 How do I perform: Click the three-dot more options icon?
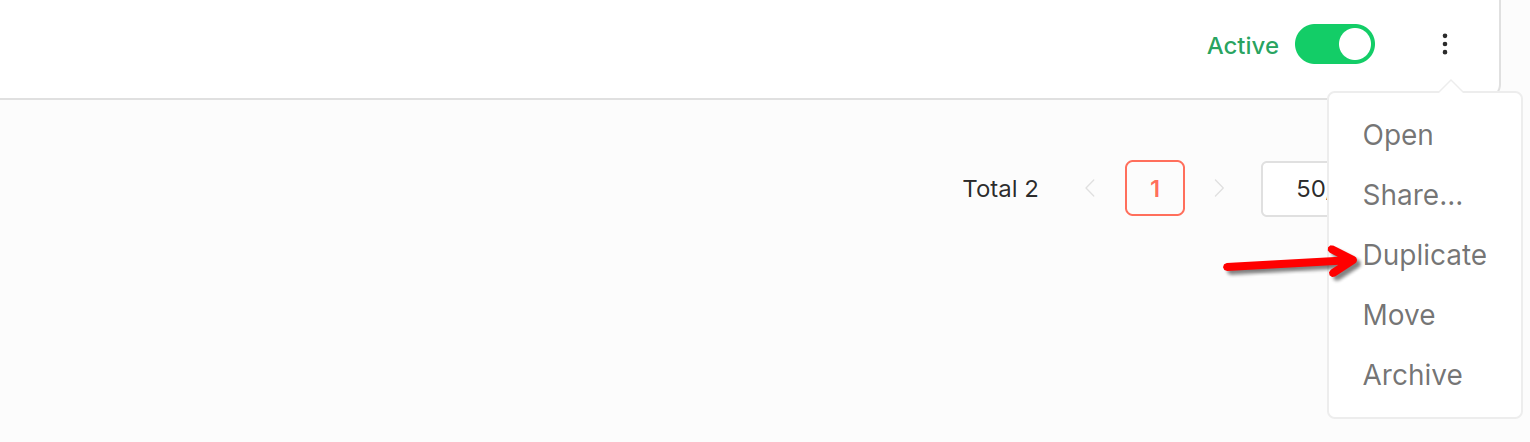pyautogui.click(x=1444, y=44)
